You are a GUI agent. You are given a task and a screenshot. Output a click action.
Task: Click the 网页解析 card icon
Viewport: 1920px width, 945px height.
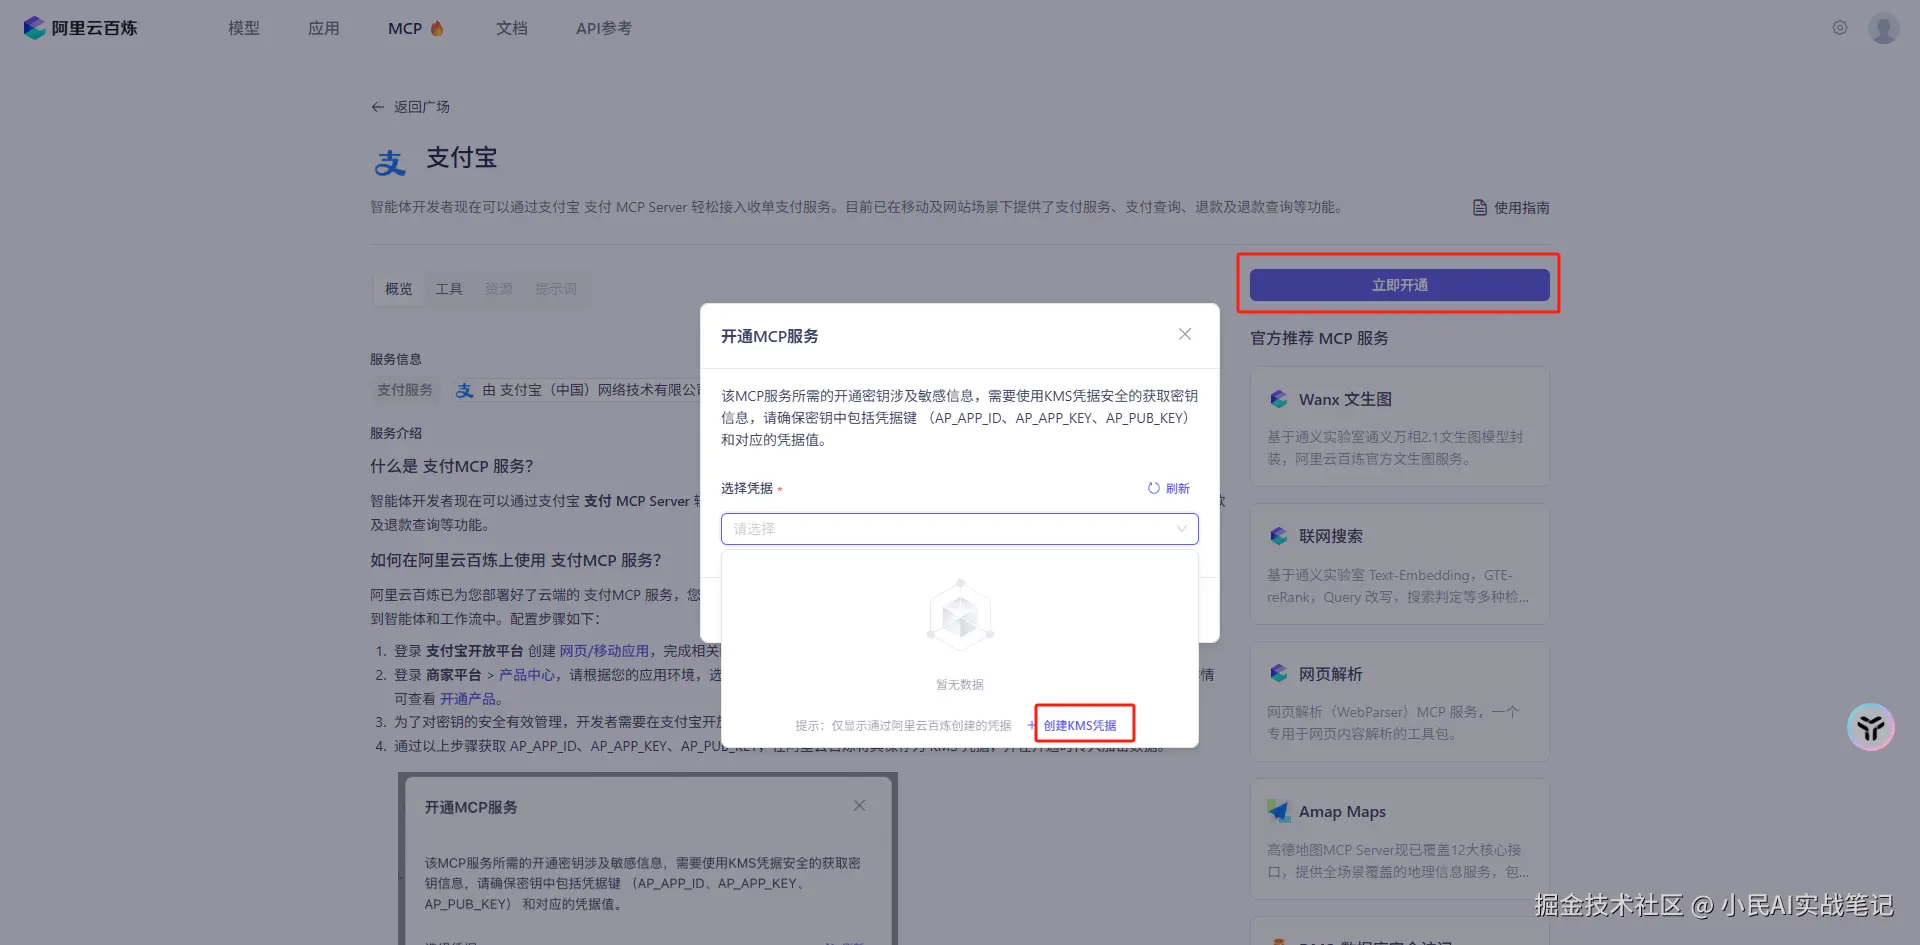click(1279, 674)
